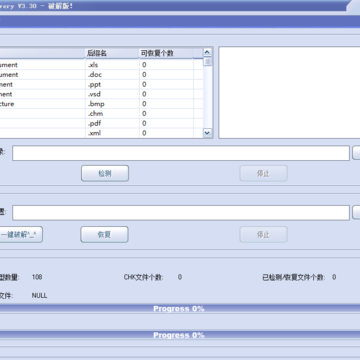
Task: Click the lower Progress 0% bar
Action: point(180,335)
